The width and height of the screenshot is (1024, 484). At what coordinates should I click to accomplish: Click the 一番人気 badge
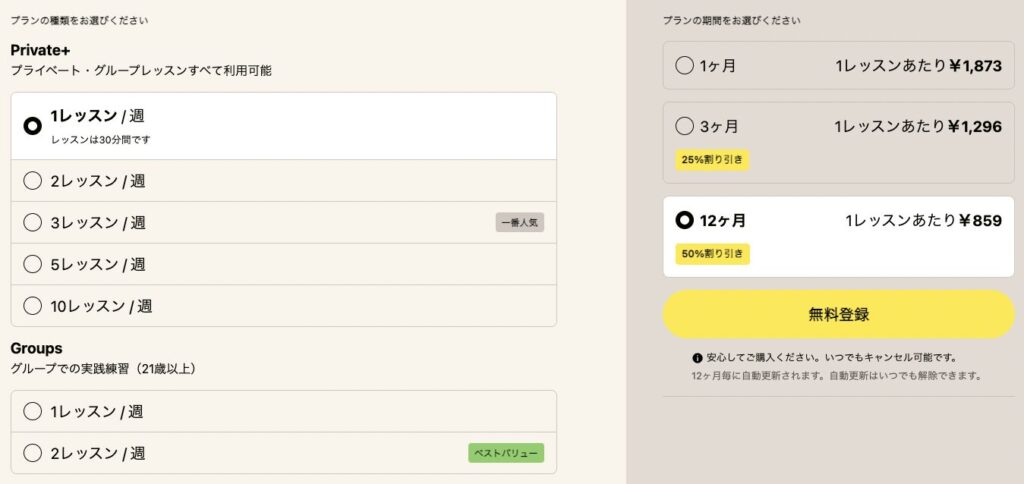[520, 223]
